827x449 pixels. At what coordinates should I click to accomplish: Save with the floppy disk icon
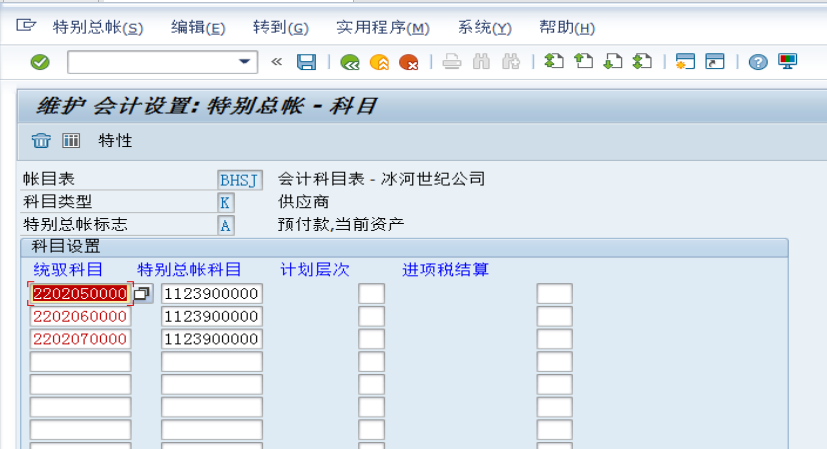(306, 62)
